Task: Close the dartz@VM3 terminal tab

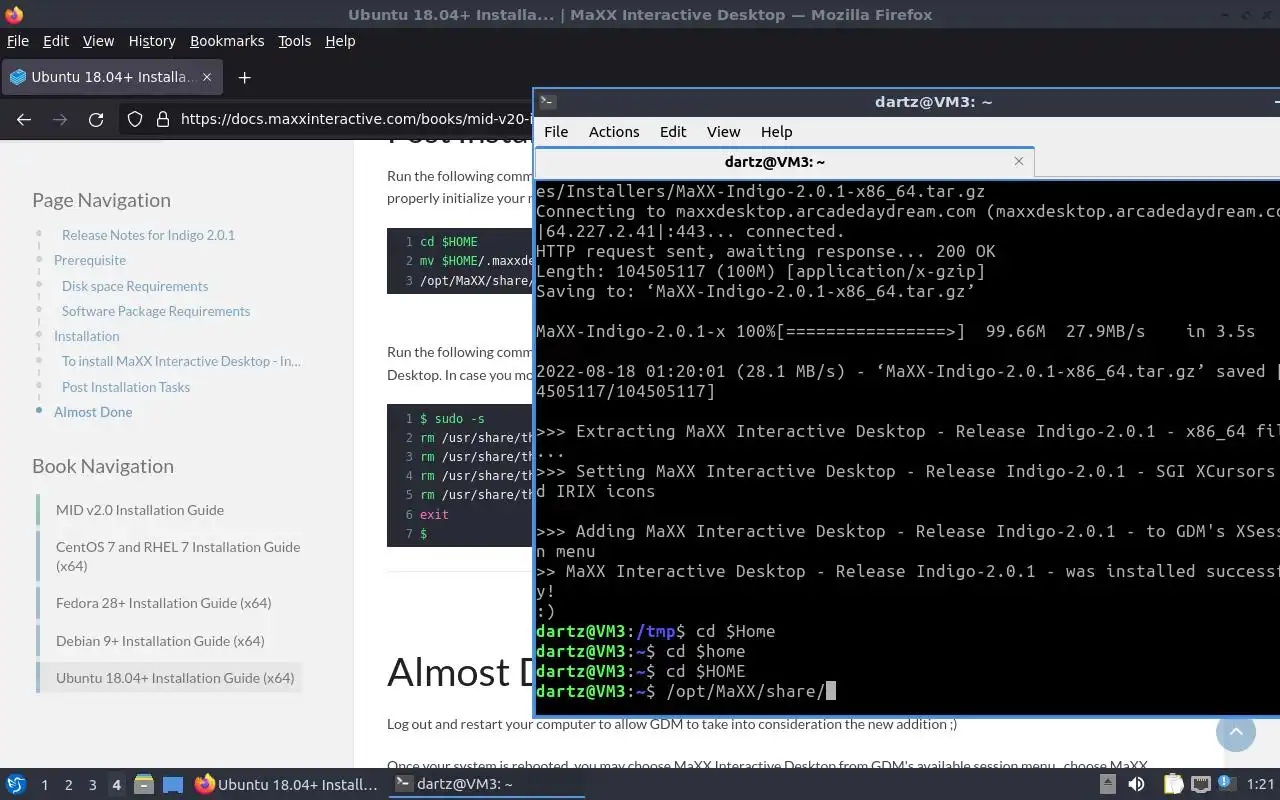Action: pyautogui.click(x=1019, y=161)
